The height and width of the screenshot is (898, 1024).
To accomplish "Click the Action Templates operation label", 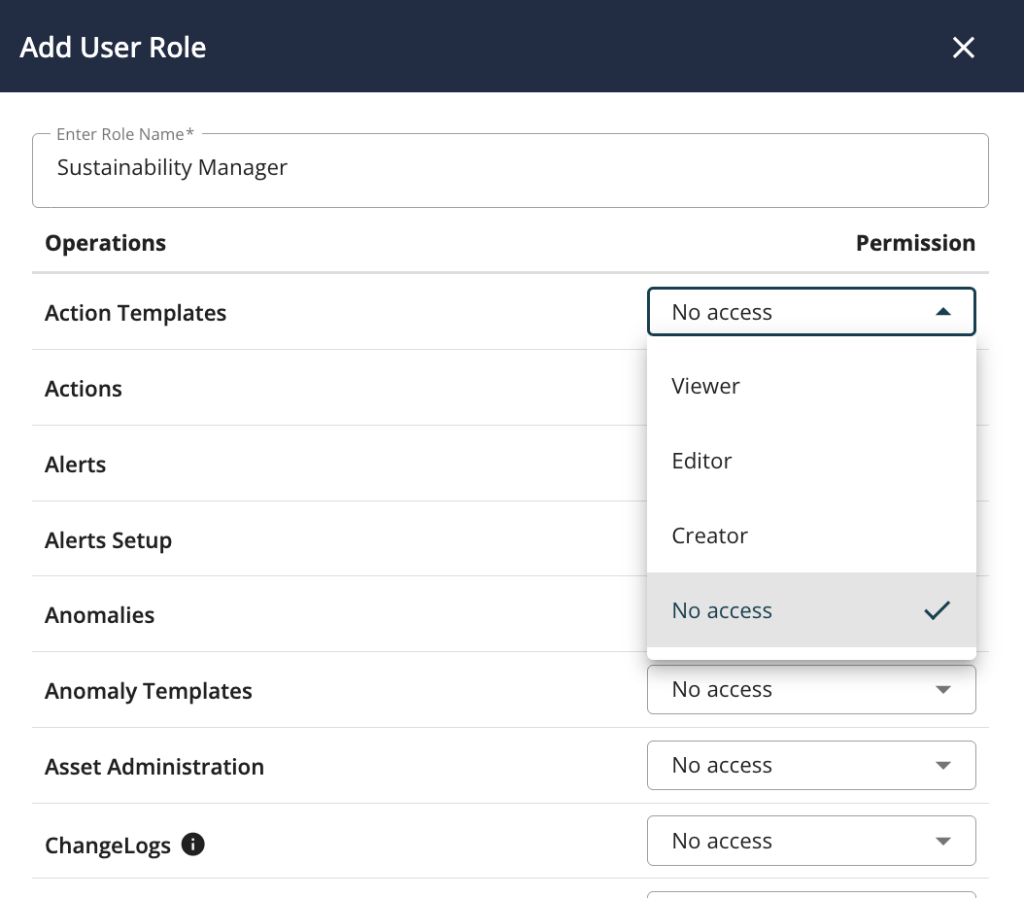I will (x=135, y=313).
